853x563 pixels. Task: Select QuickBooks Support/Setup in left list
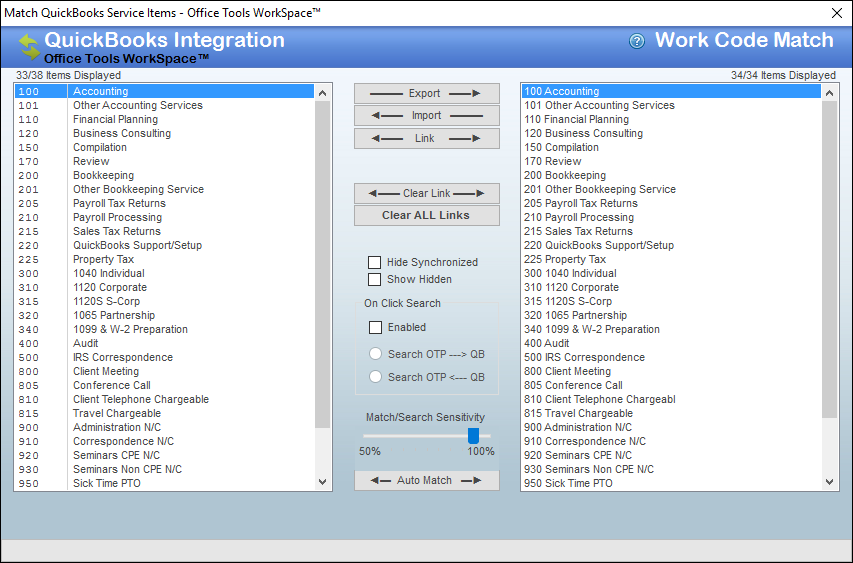coord(165,246)
